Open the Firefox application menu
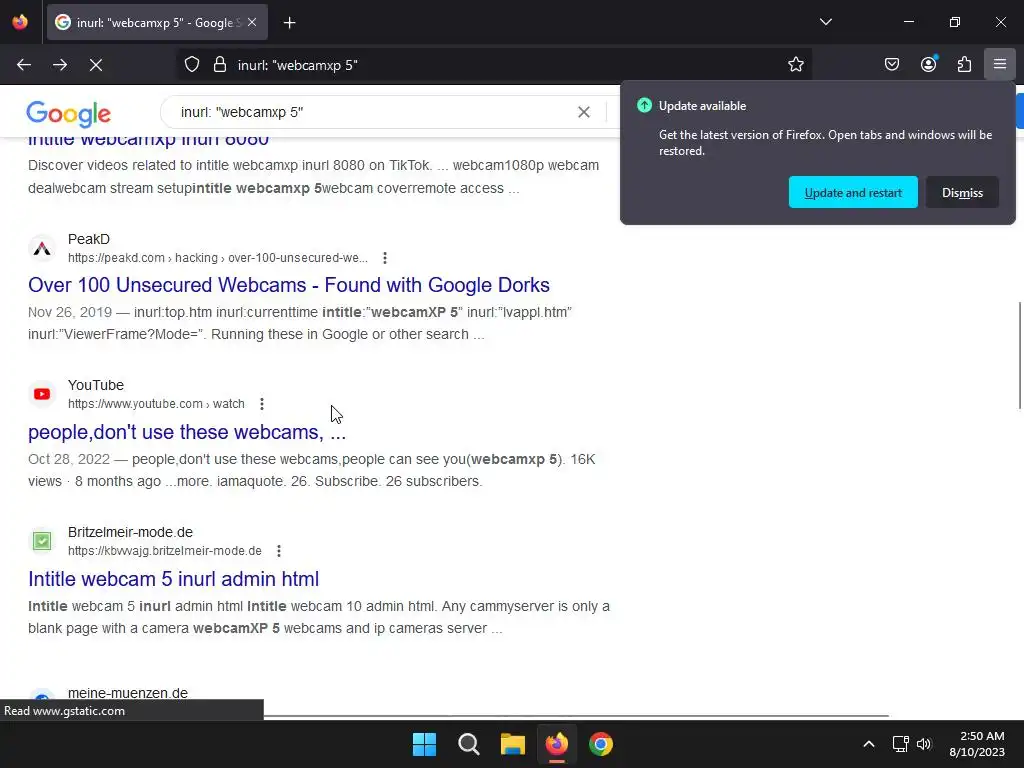The image size is (1024, 768). tap(1000, 65)
